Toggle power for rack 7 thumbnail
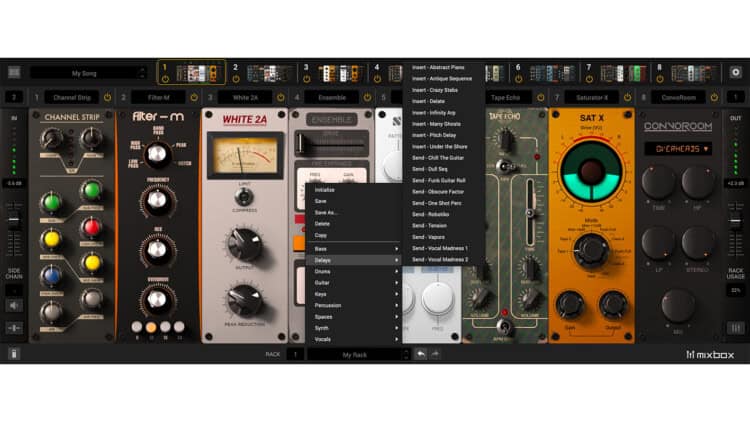This screenshot has width=750, height=422. [x=589, y=79]
